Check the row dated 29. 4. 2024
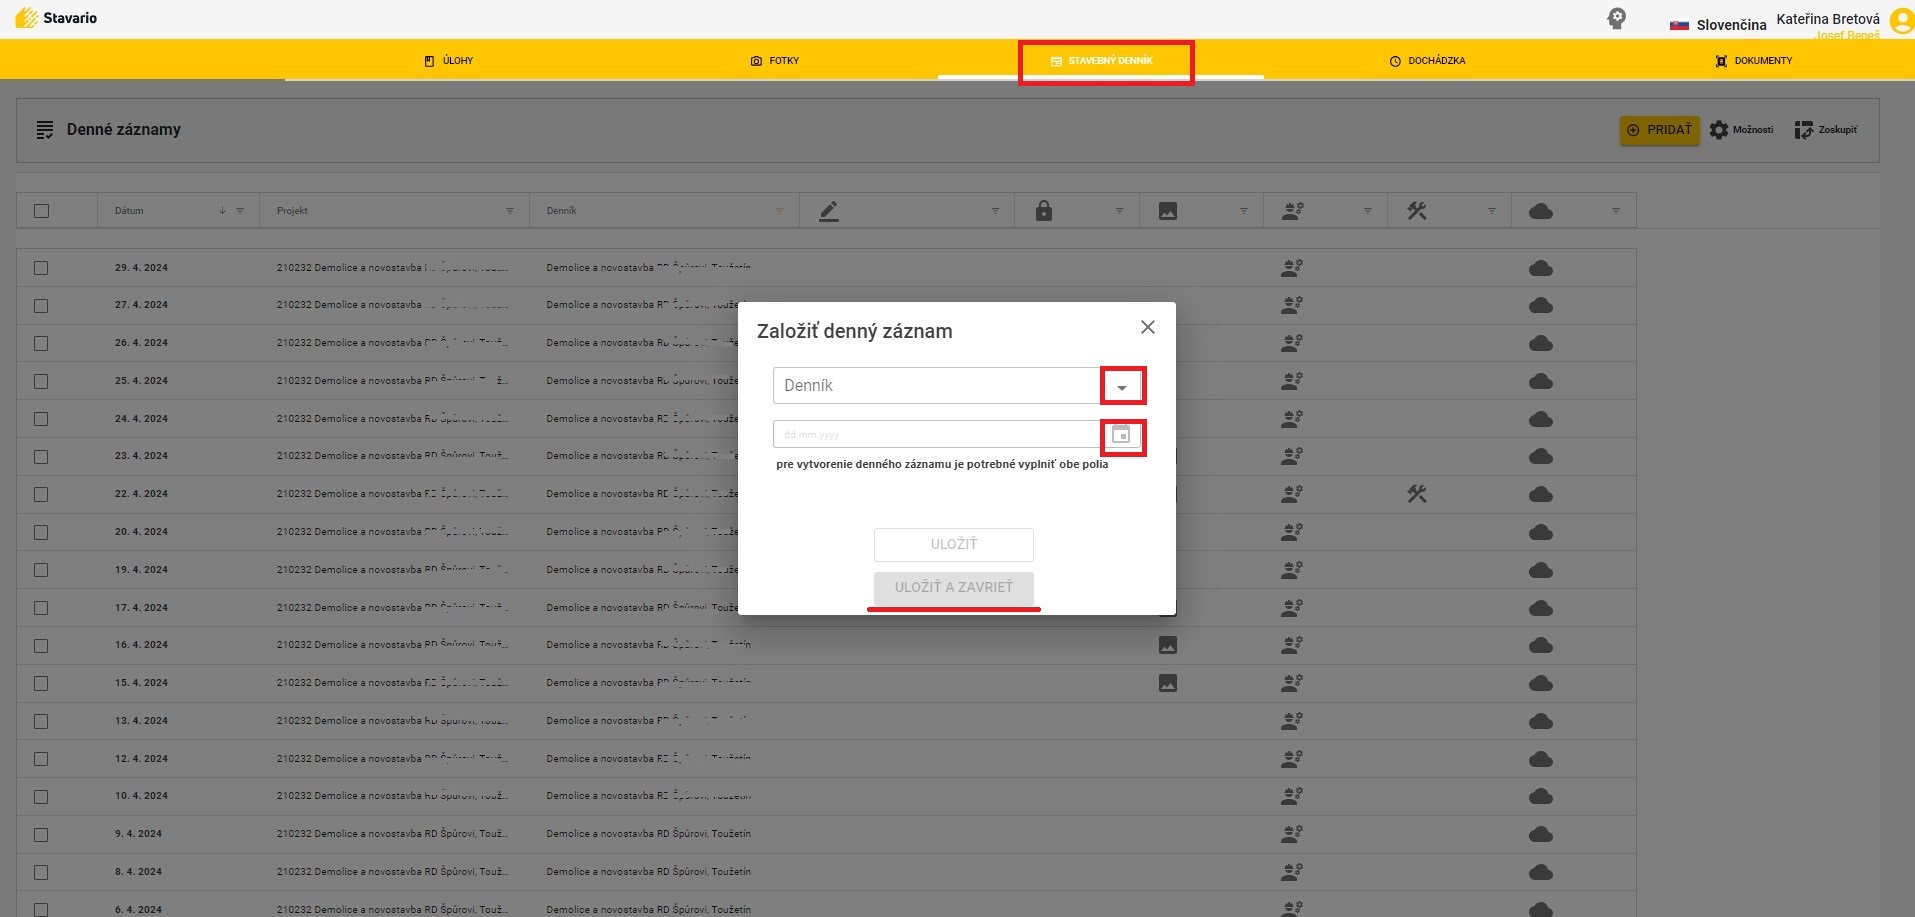The image size is (1915, 917). pos(41,268)
